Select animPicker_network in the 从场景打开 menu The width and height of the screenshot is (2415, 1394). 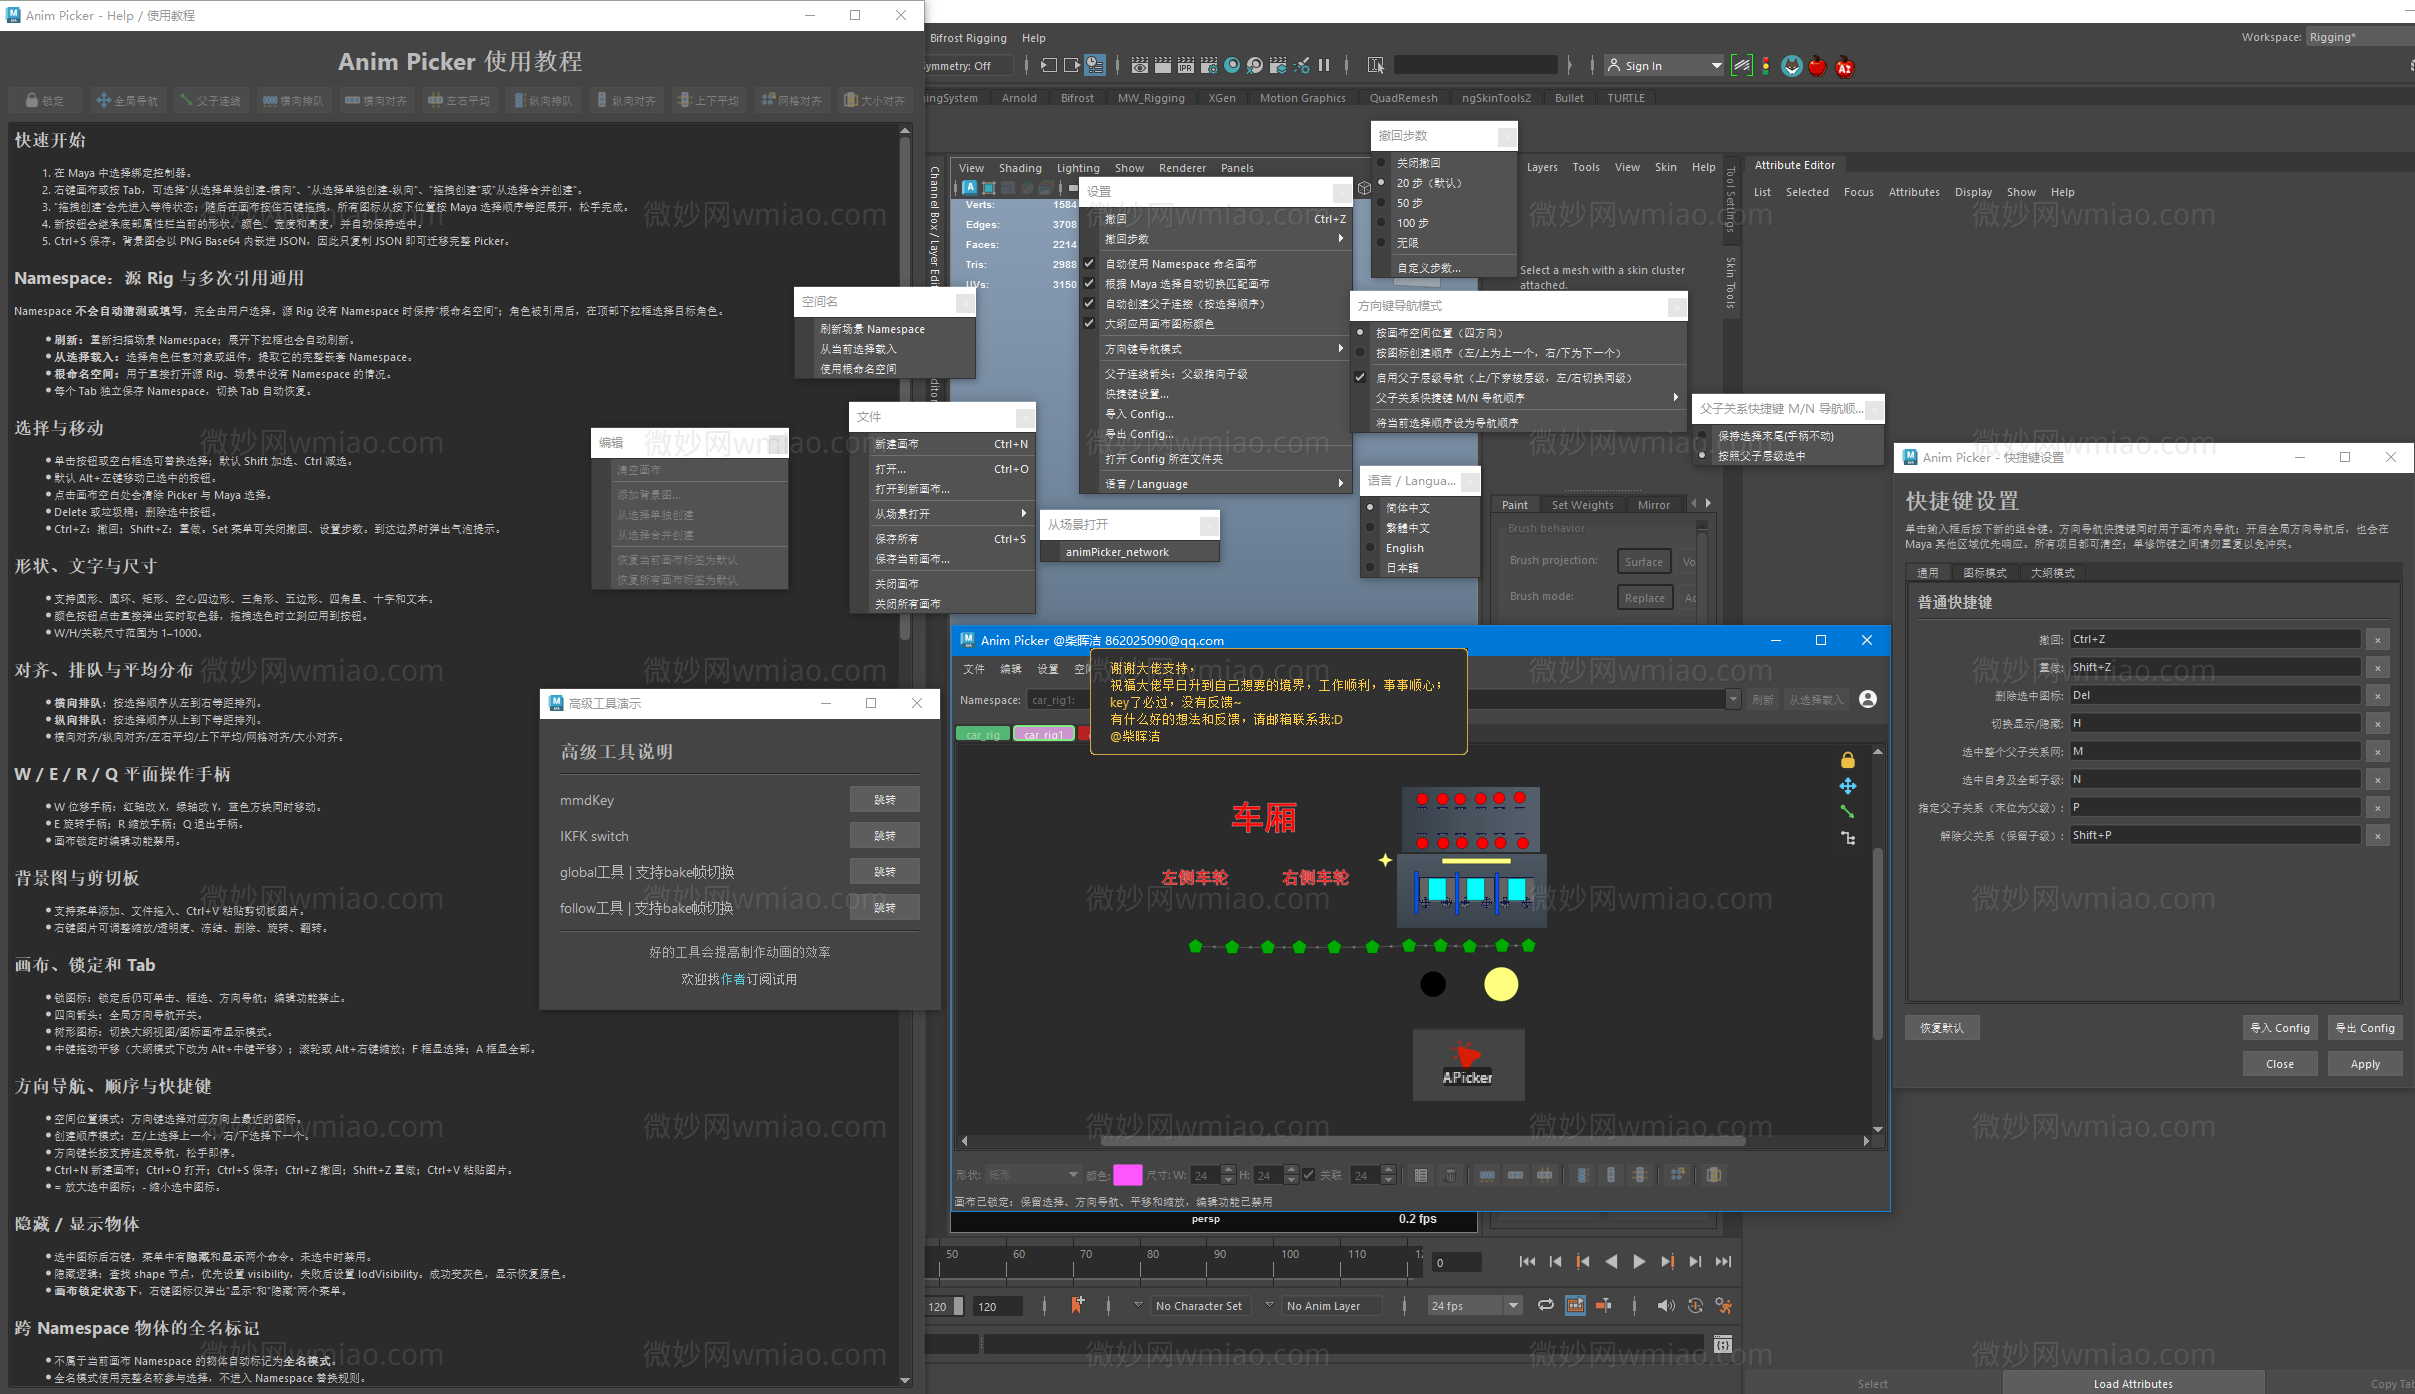point(1129,552)
